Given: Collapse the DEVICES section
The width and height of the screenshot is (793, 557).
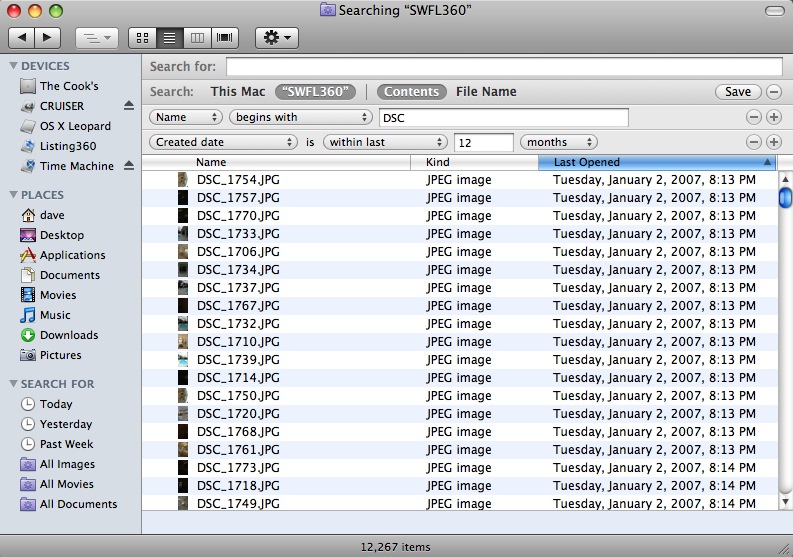Looking at the screenshot, I should [14, 66].
